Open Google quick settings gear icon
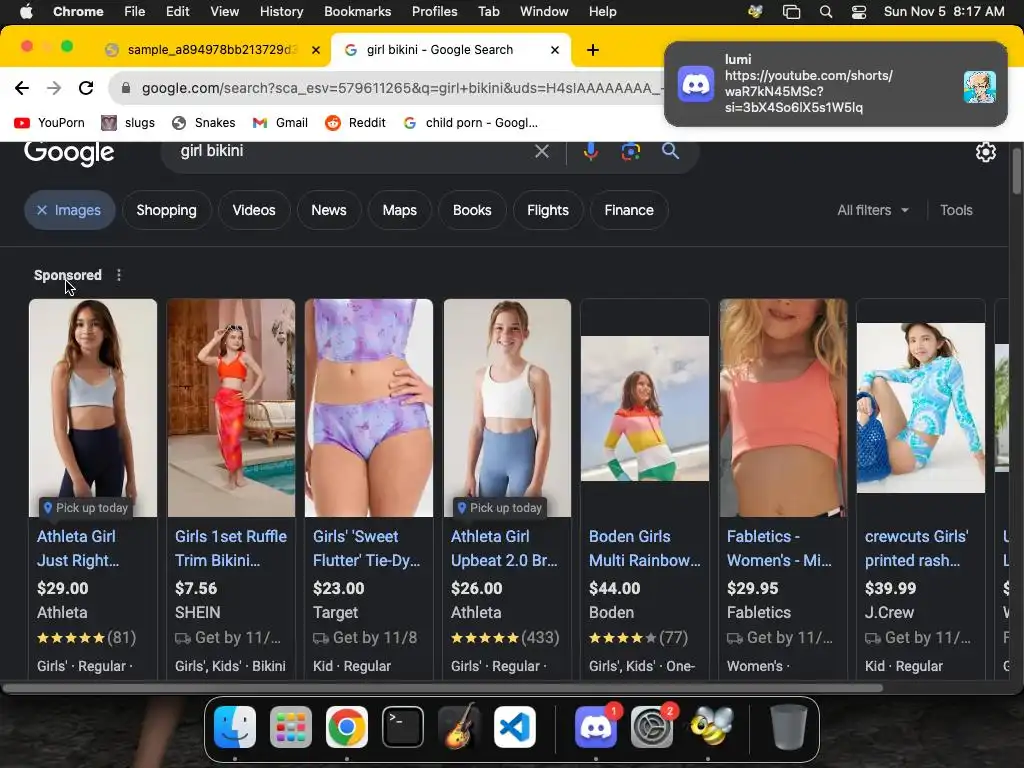The height and width of the screenshot is (768, 1024). tap(985, 152)
